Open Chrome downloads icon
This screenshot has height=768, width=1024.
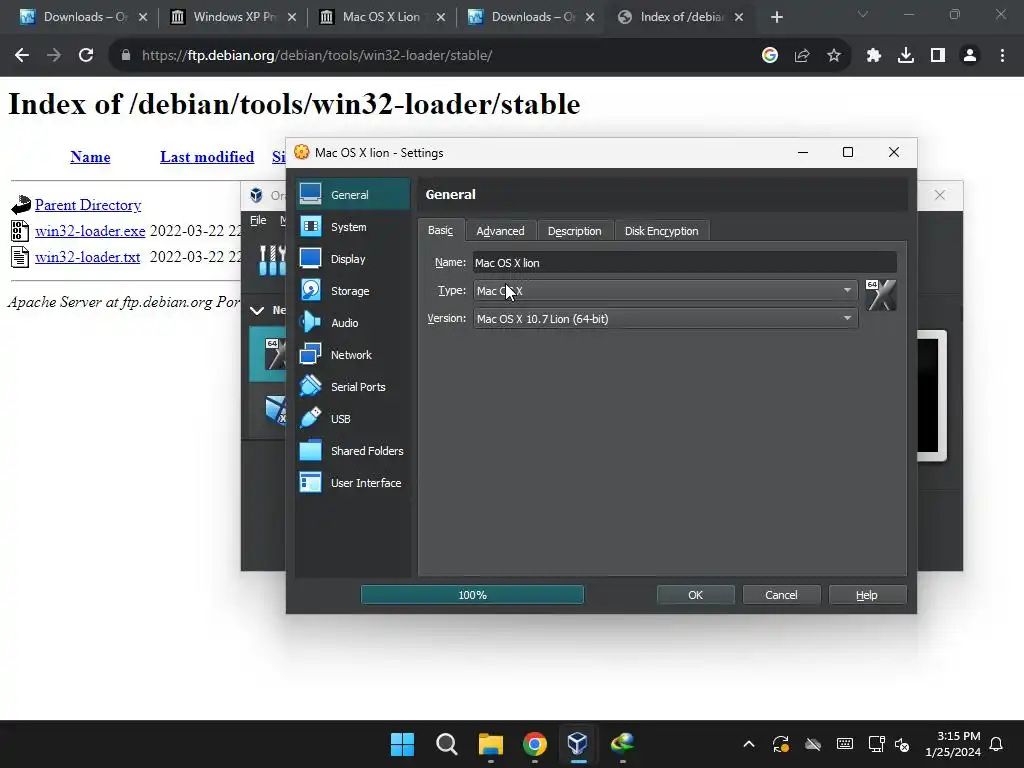click(906, 56)
